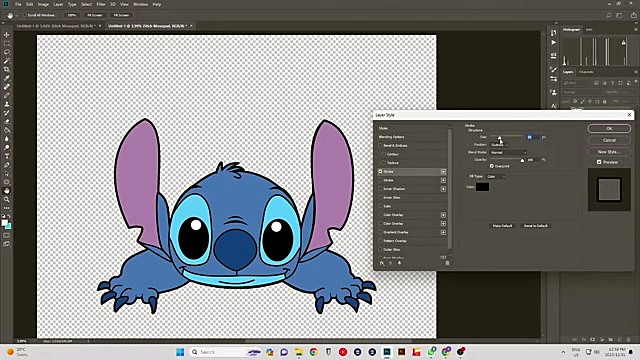Select the Move tool in the toolbox

(7, 35)
